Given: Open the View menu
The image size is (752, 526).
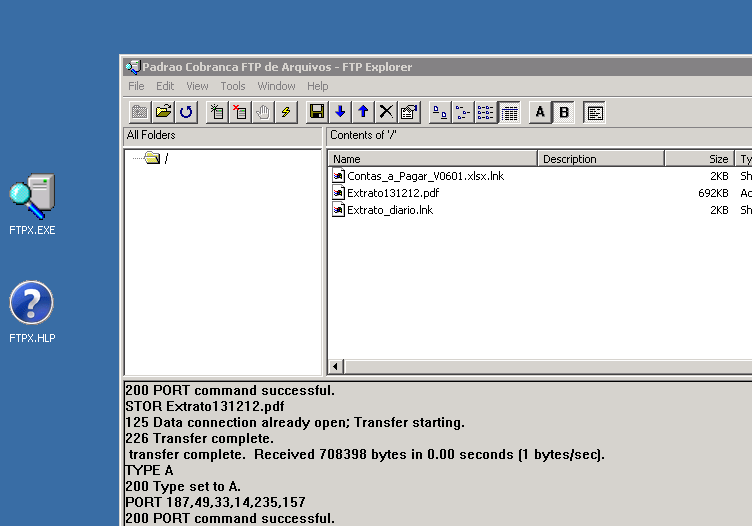Looking at the screenshot, I should [x=197, y=86].
